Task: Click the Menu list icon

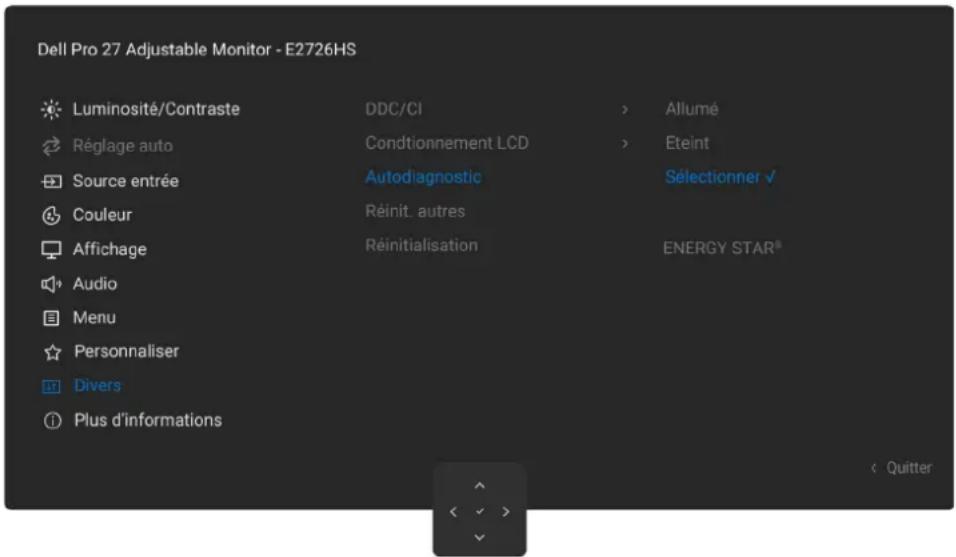Action: (51, 318)
